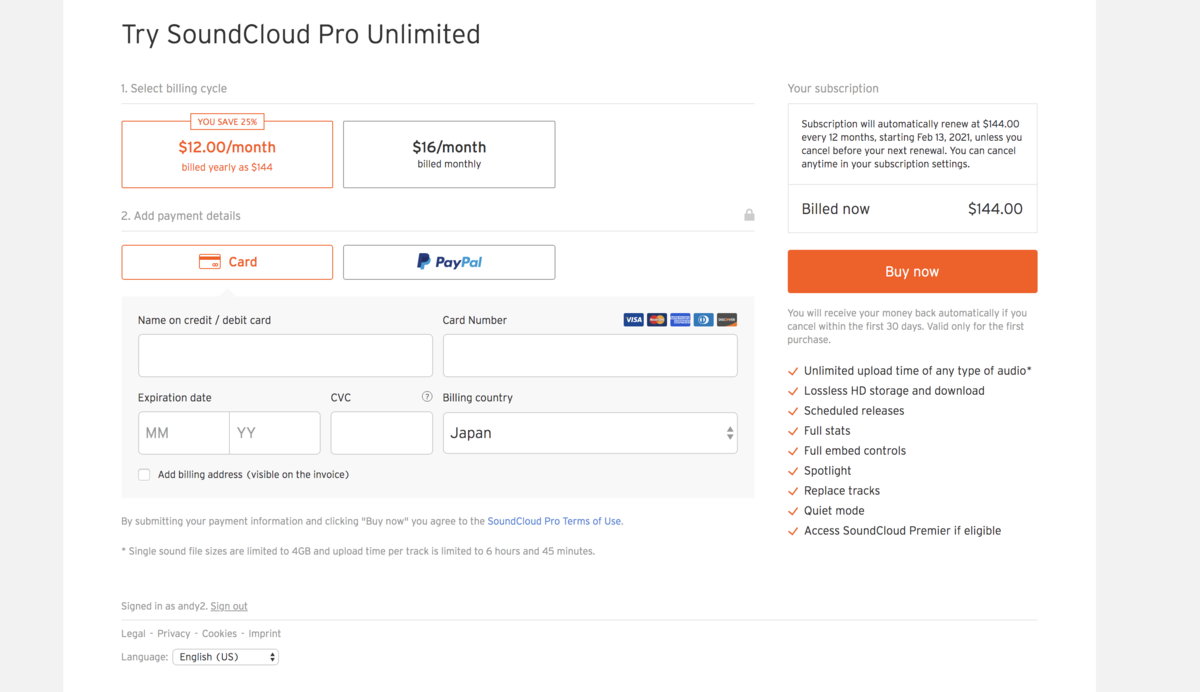Open the Billing country dropdown

click(590, 432)
